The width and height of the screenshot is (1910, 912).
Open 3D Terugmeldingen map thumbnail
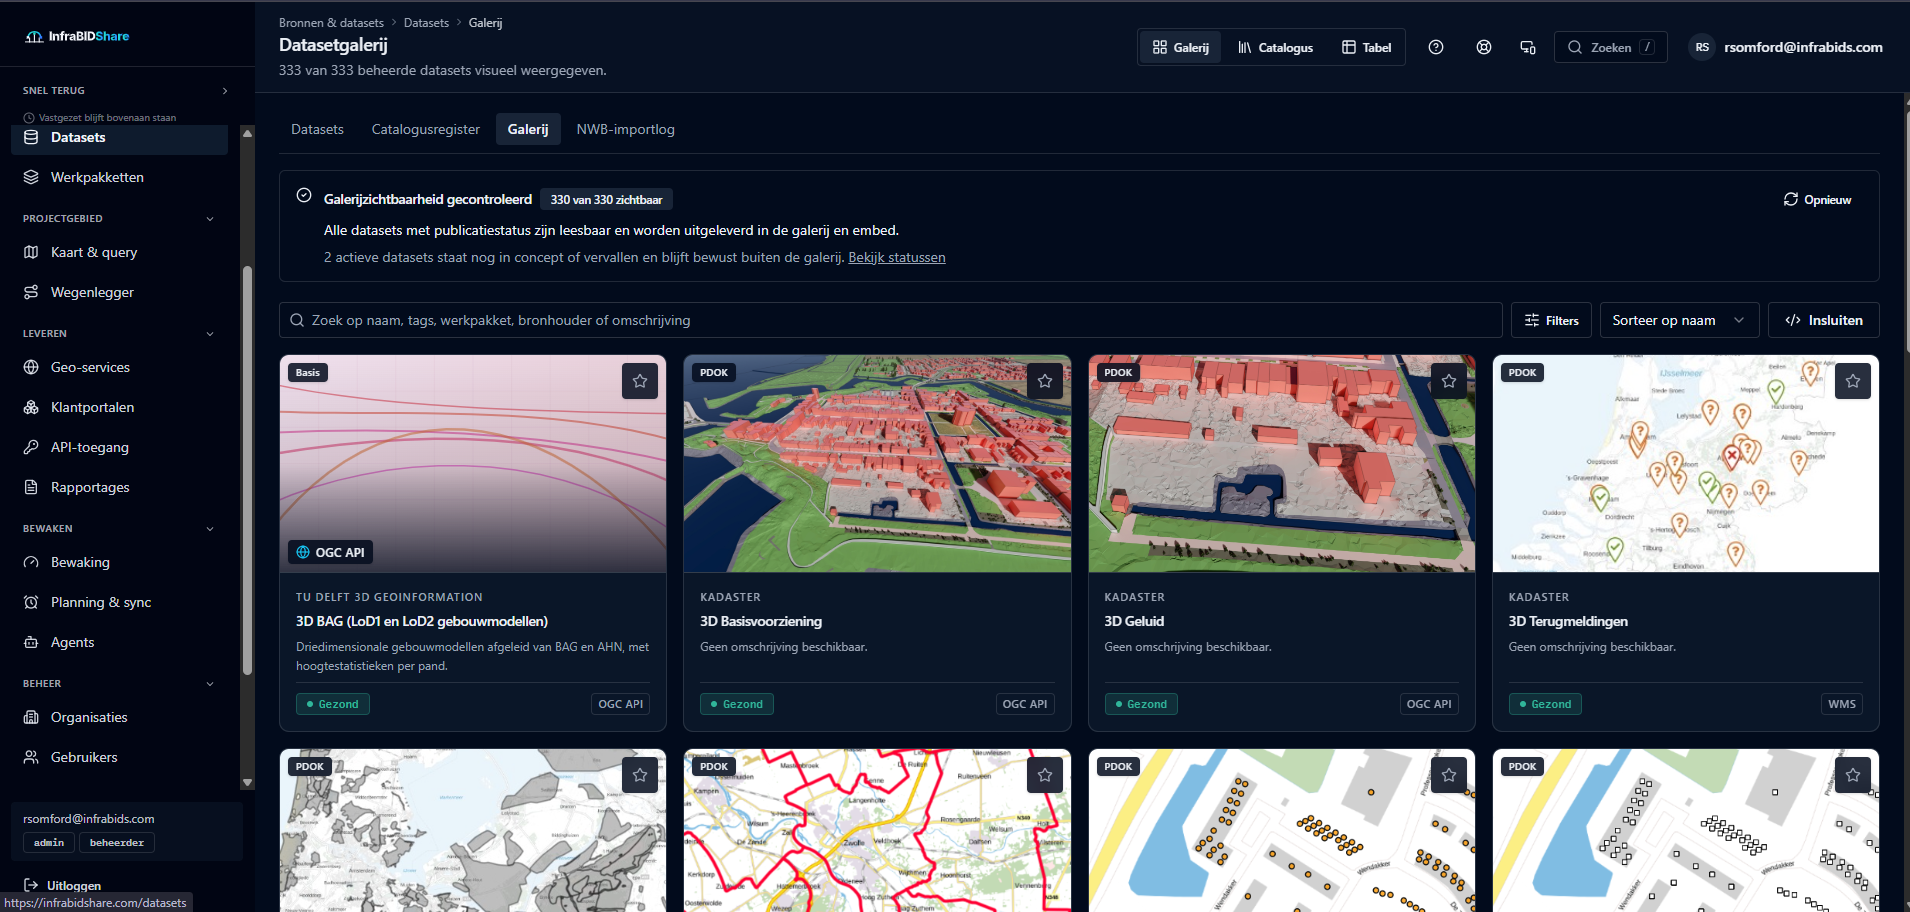click(x=1686, y=464)
